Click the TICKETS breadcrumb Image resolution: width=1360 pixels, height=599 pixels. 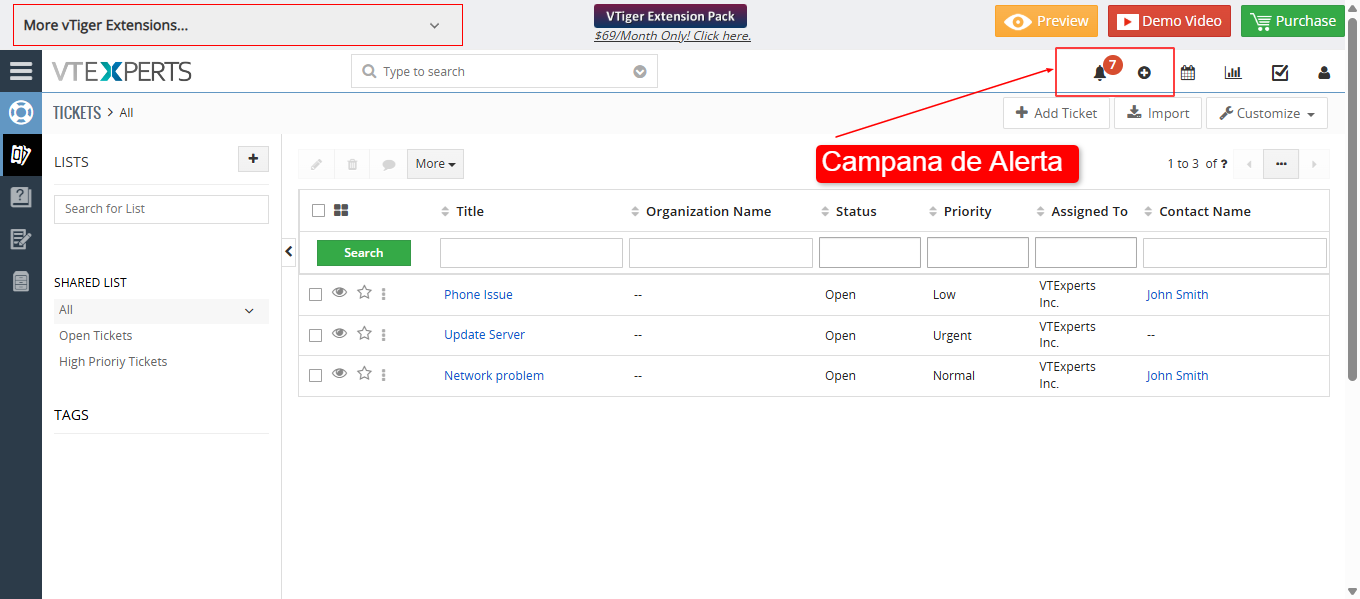pyautogui.click(x=77, y=113)
